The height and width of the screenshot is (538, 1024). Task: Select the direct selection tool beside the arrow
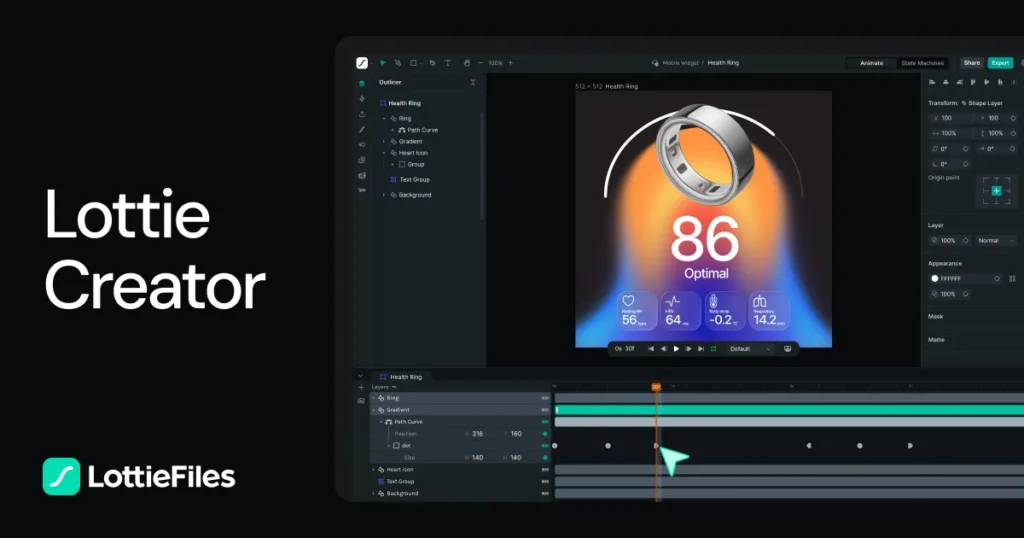click(x=398, y=63)
